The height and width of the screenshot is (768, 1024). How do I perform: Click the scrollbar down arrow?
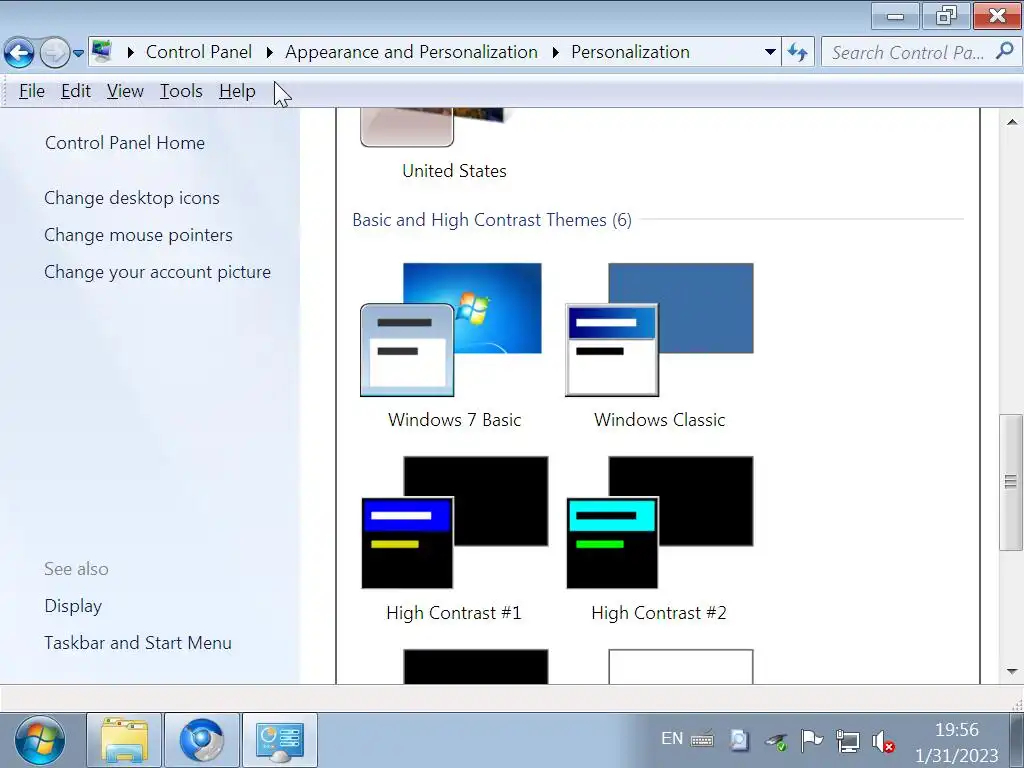pyautogui.click(x=1012, y=671)
